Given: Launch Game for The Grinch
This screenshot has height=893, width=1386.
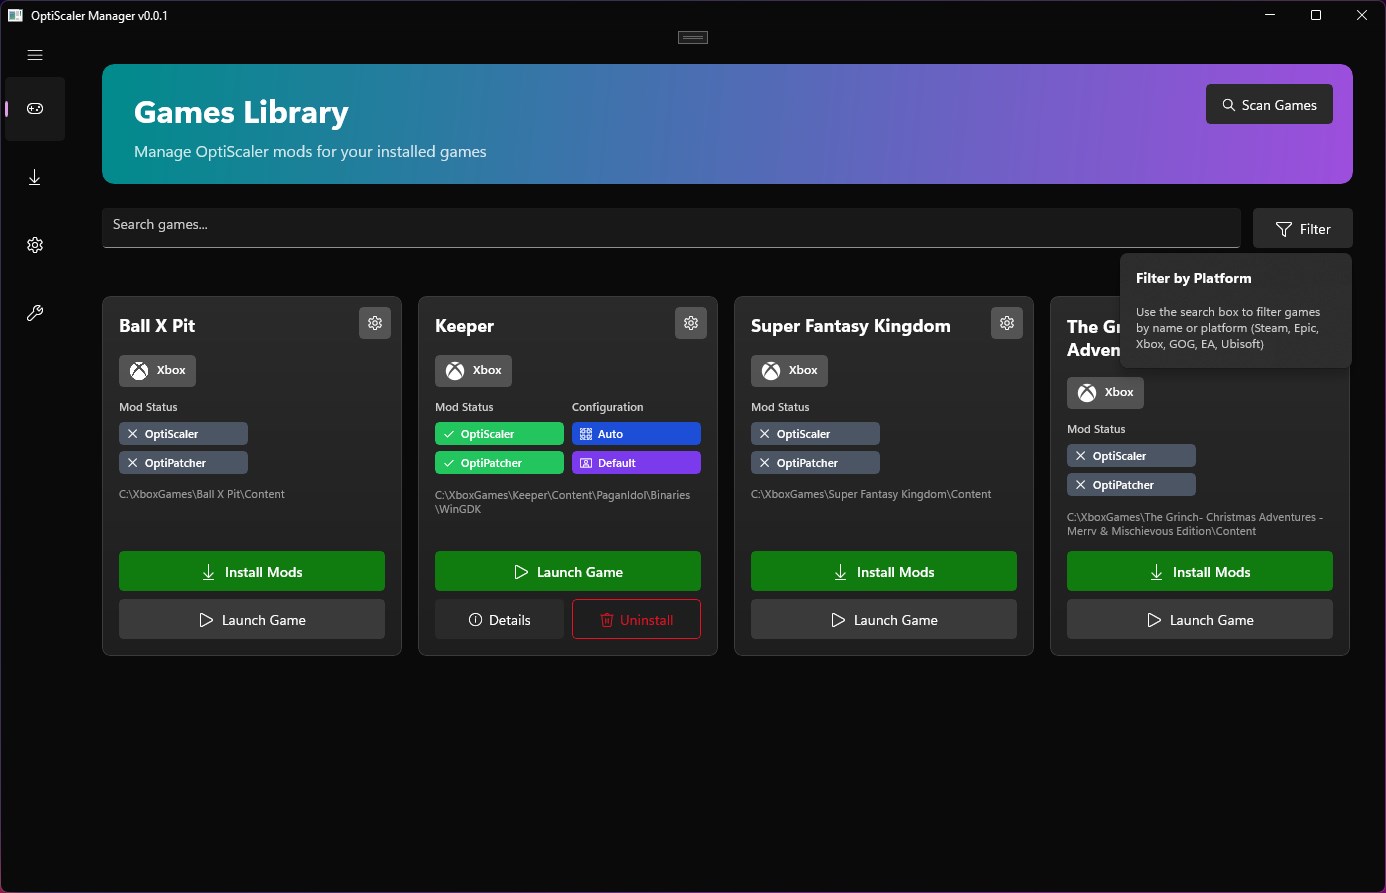Looking at the screenshot, I should click(1200, 619).
